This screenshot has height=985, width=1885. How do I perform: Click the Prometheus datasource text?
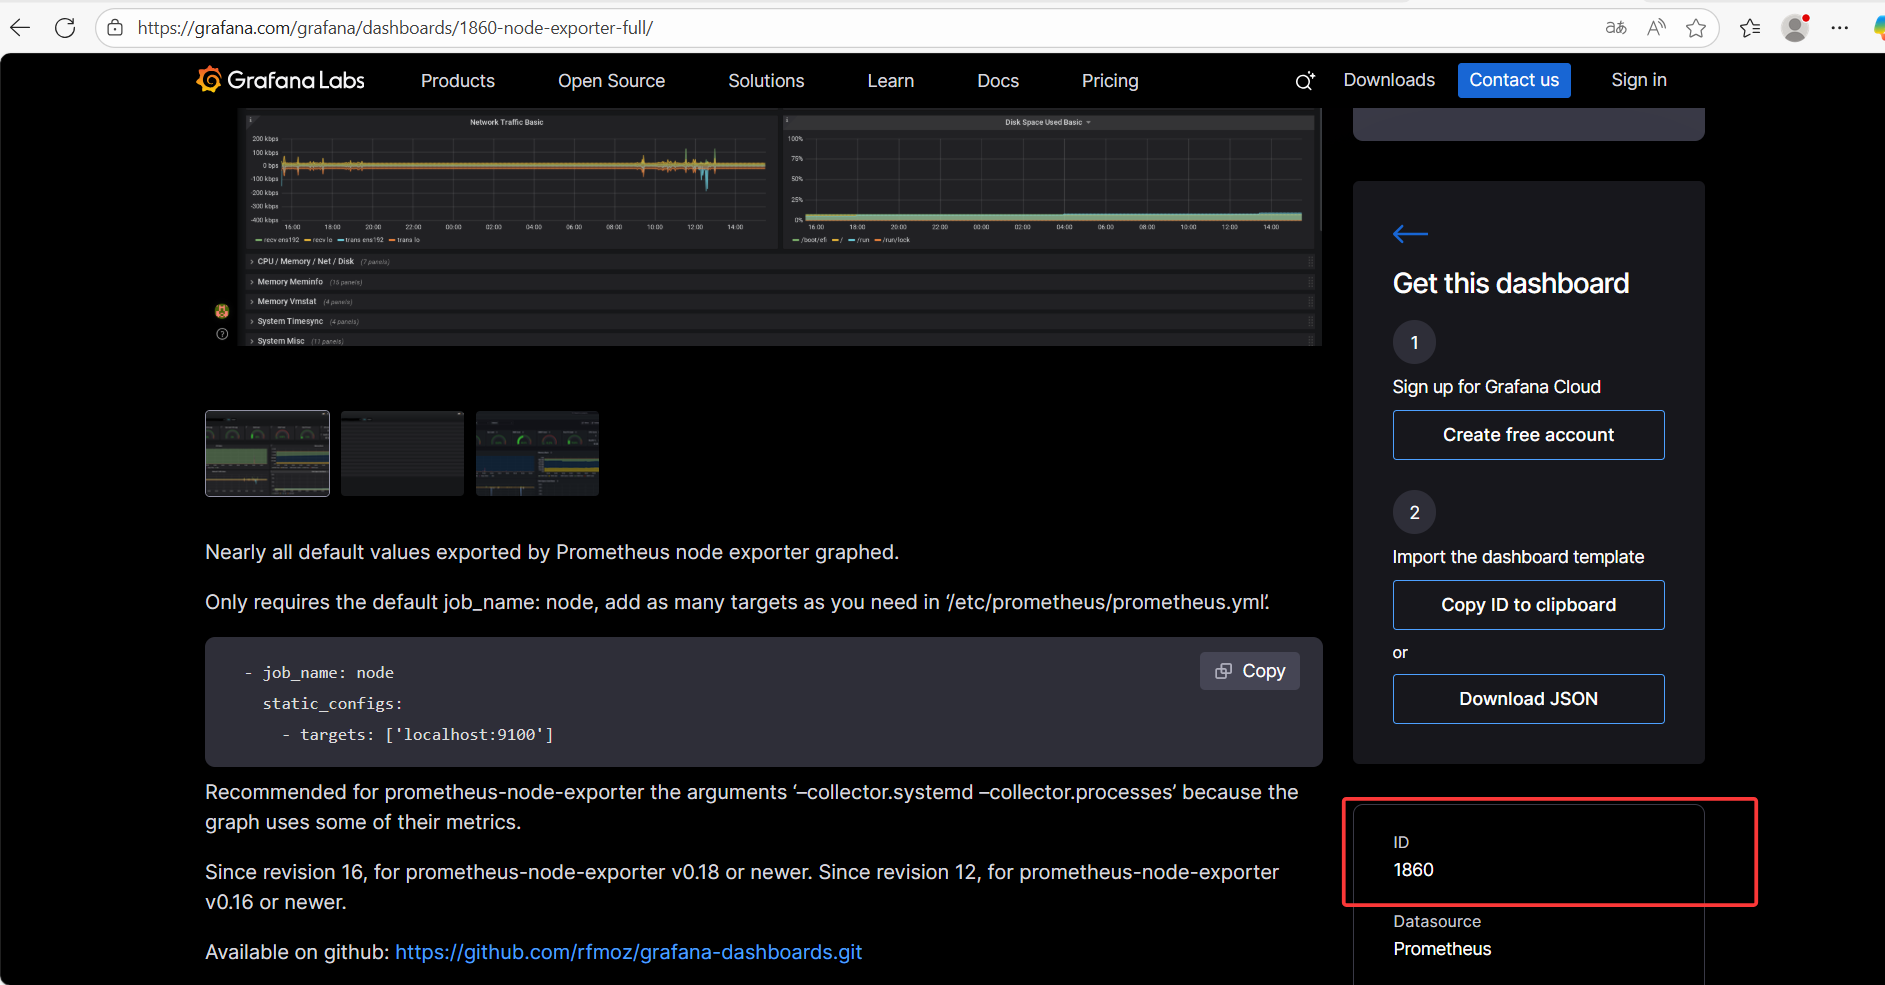[x=1442, y=949]
